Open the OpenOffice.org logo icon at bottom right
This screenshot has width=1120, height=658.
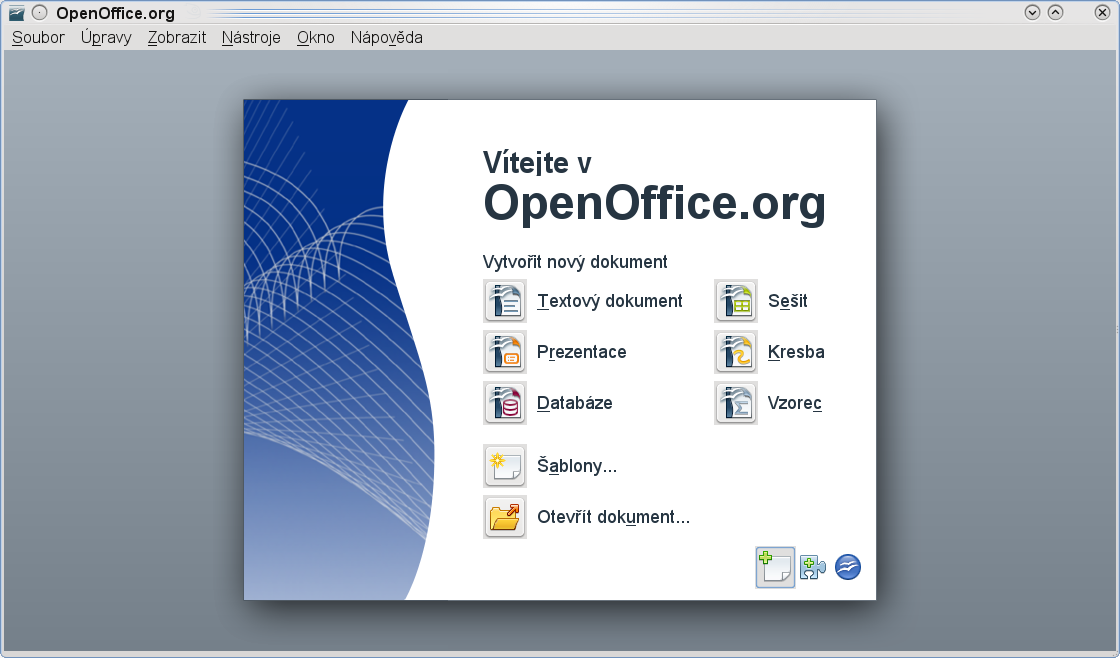[x=847, y=567]
